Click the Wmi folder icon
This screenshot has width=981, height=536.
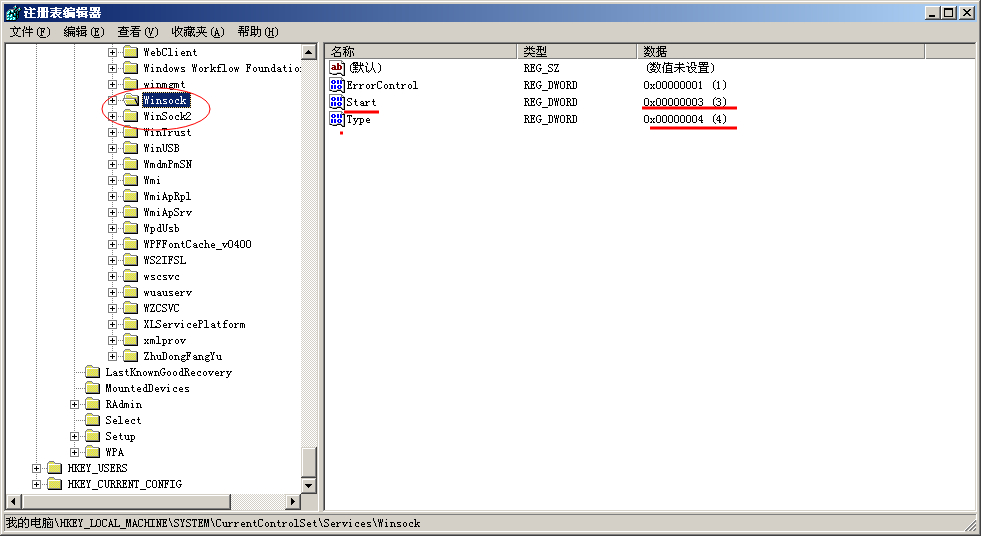[131, 181]
